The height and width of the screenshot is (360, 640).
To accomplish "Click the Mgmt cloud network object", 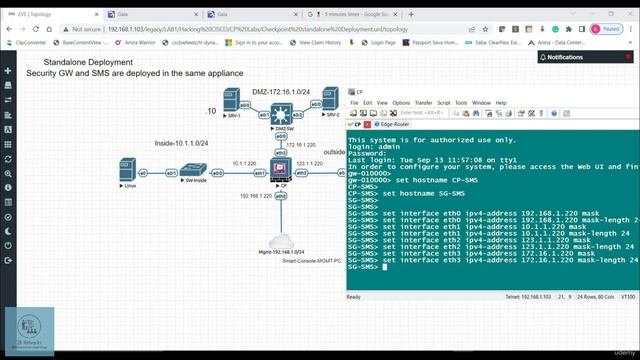I will [x=281, y=241].
